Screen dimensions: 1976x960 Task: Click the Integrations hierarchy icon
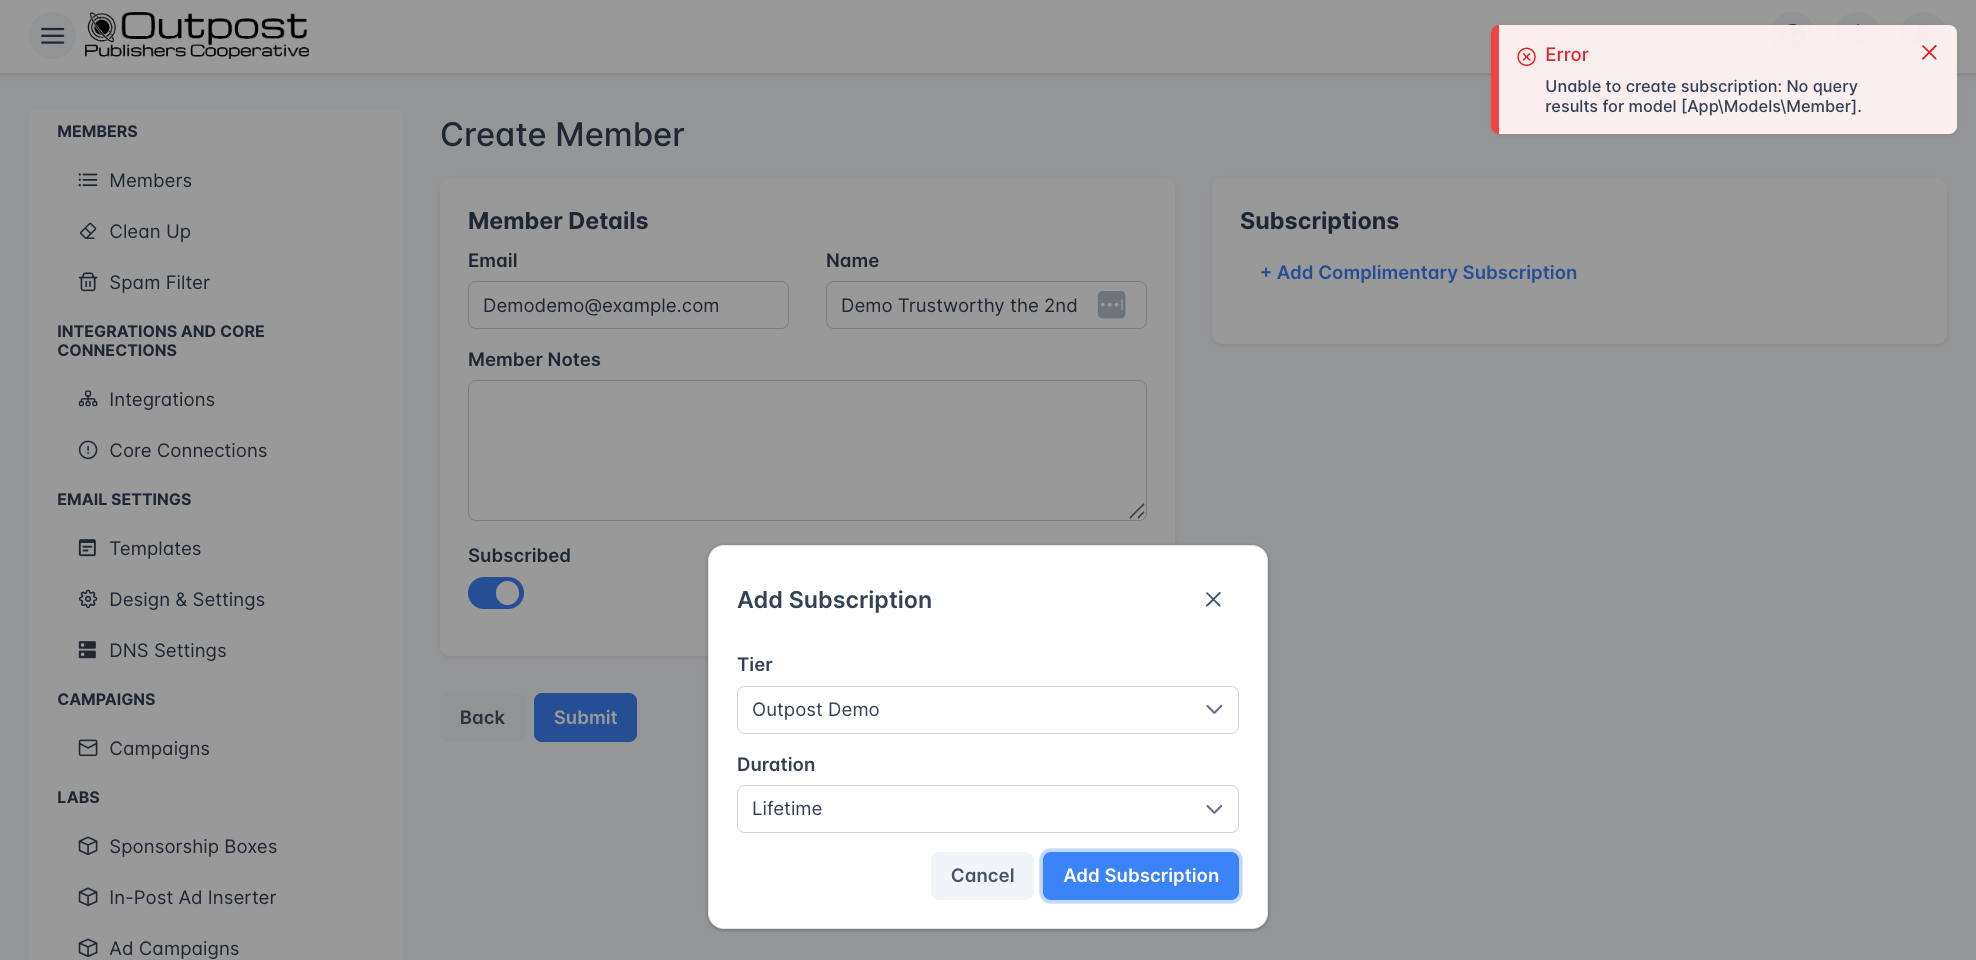88,399
